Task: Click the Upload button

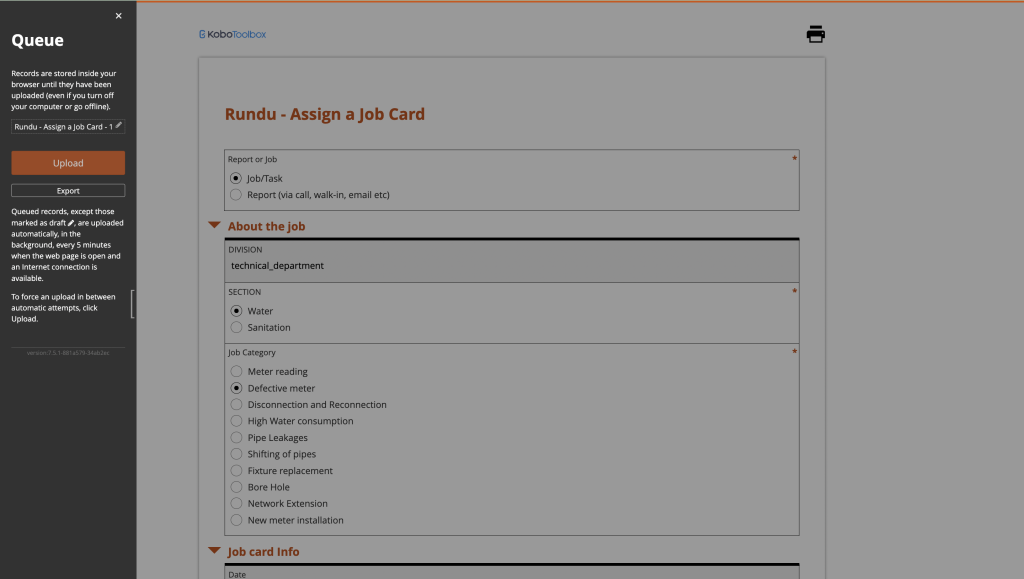Action: tap(68, 163)
